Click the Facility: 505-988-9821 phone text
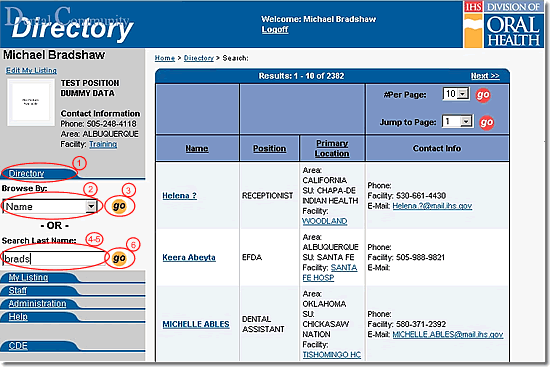This screenshot has height=367, width=550. pos(406,257)
